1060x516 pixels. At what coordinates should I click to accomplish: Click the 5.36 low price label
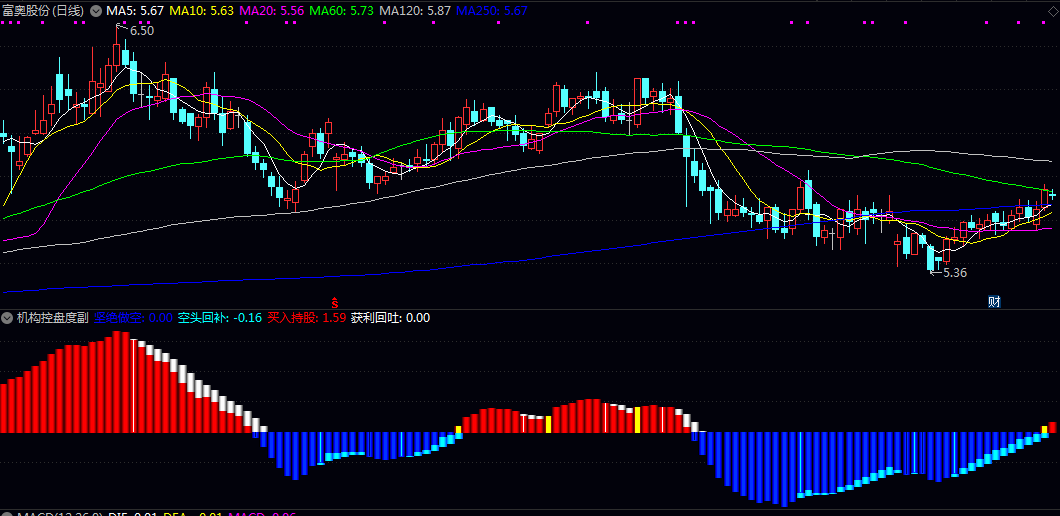click(x=955, y=273)
